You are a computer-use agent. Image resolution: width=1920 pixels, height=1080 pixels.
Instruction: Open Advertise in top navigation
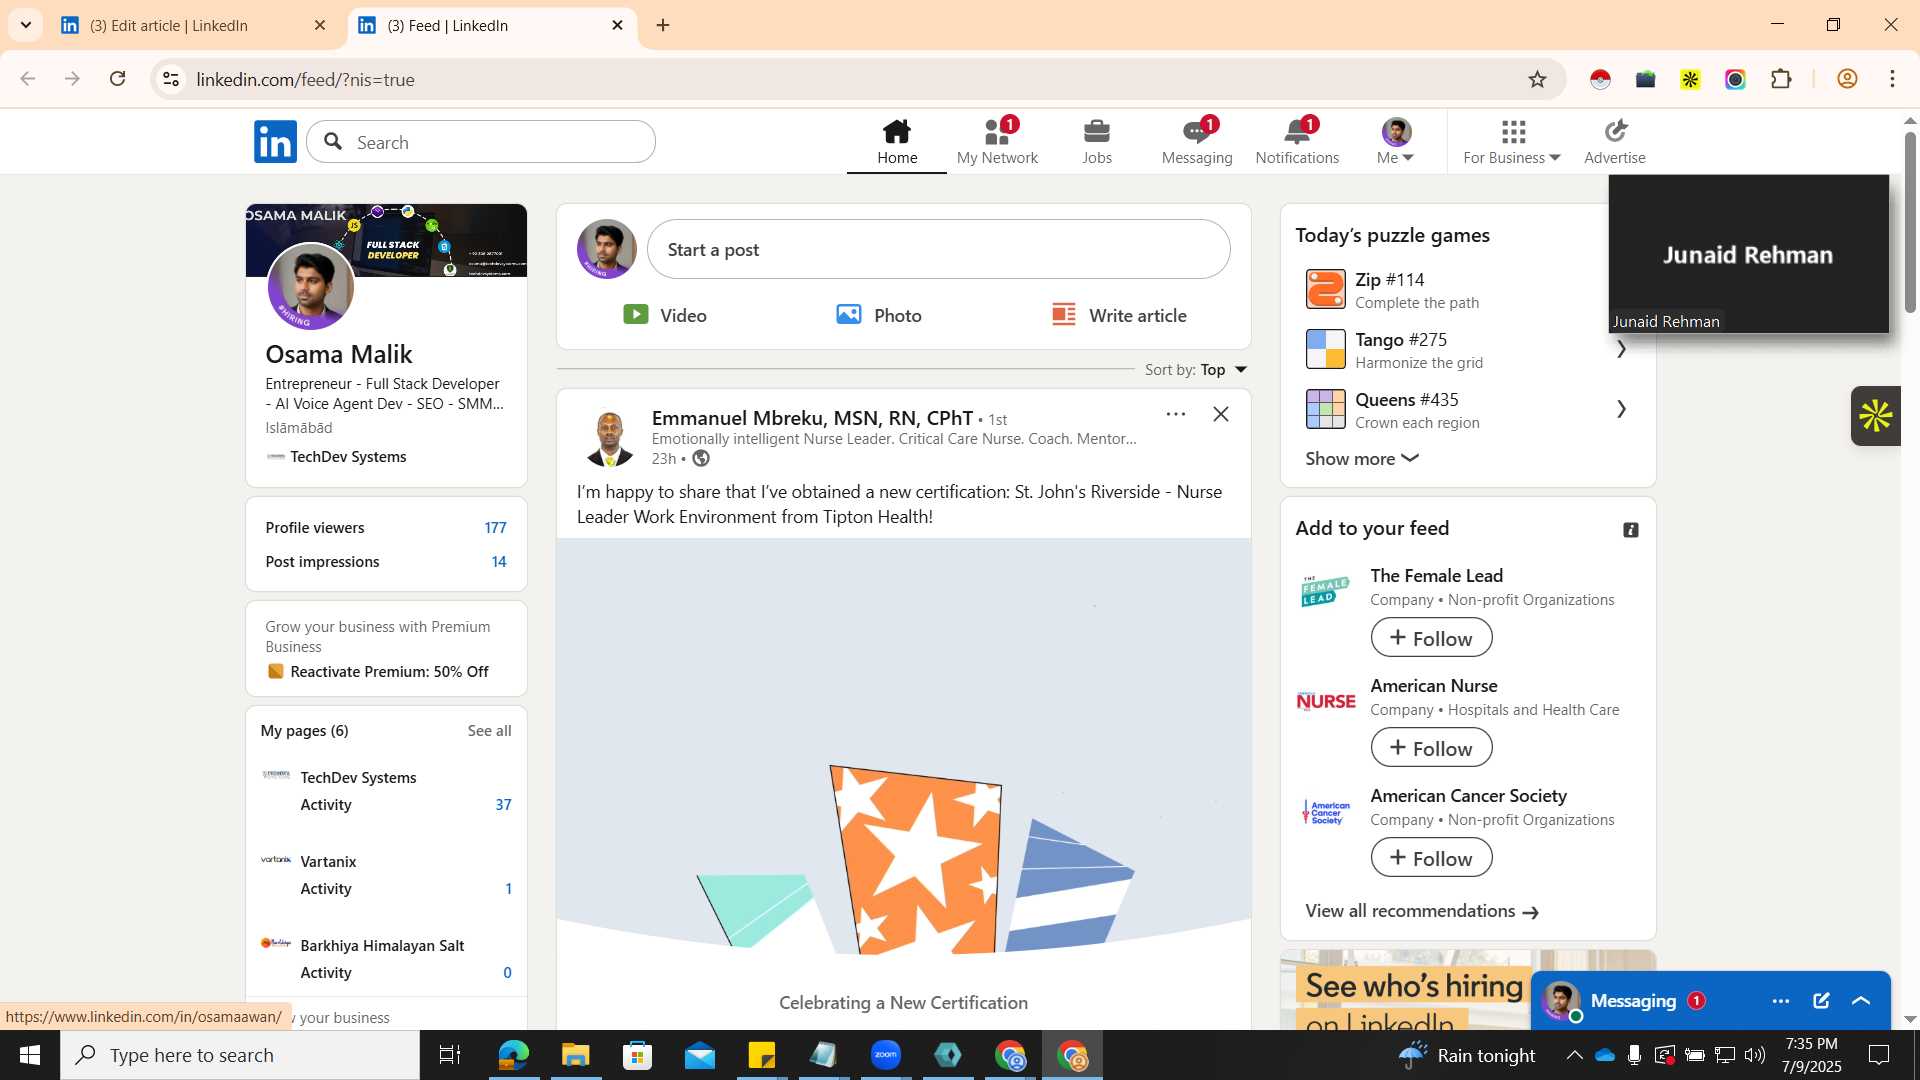1615,141
